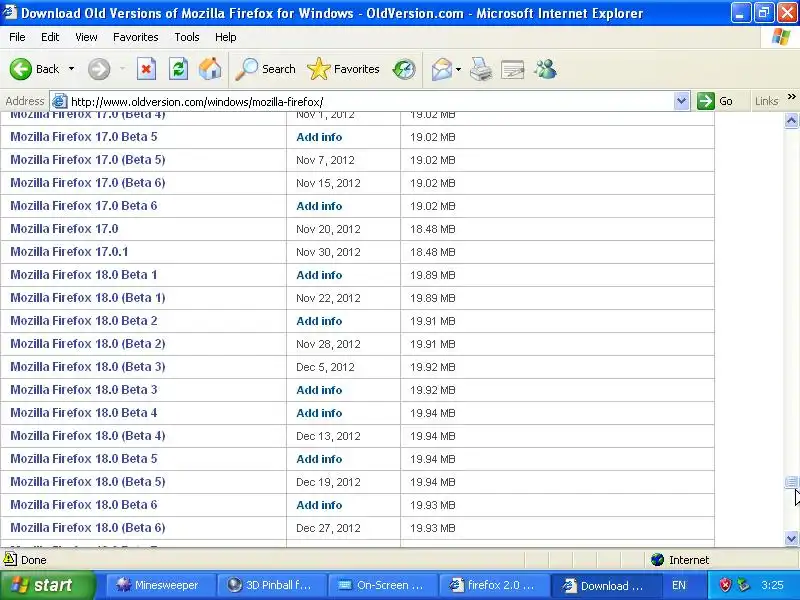
Task: Expand the Mail dropdown arrow
Action: click(458, 69)
